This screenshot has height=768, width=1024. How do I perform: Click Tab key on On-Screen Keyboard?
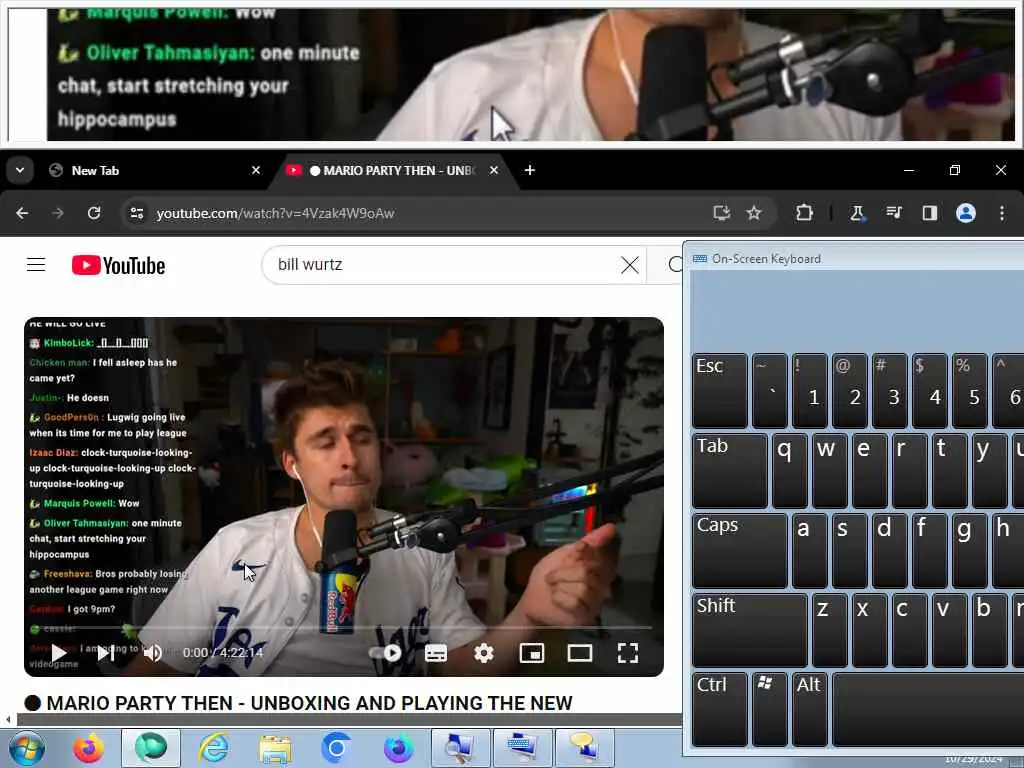pos(729,471)
